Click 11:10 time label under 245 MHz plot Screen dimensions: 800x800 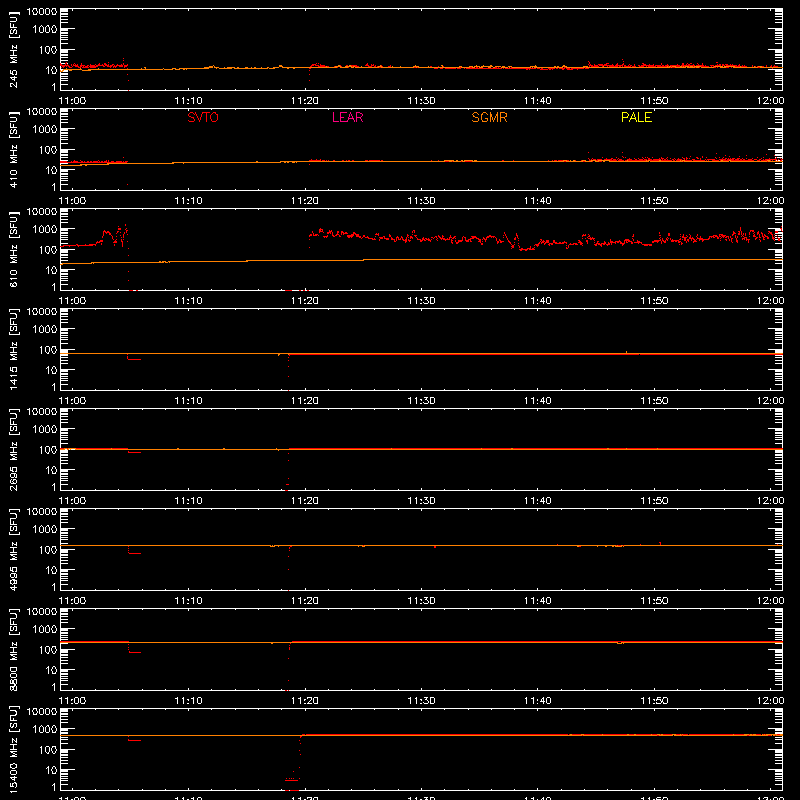coord(188,101)
